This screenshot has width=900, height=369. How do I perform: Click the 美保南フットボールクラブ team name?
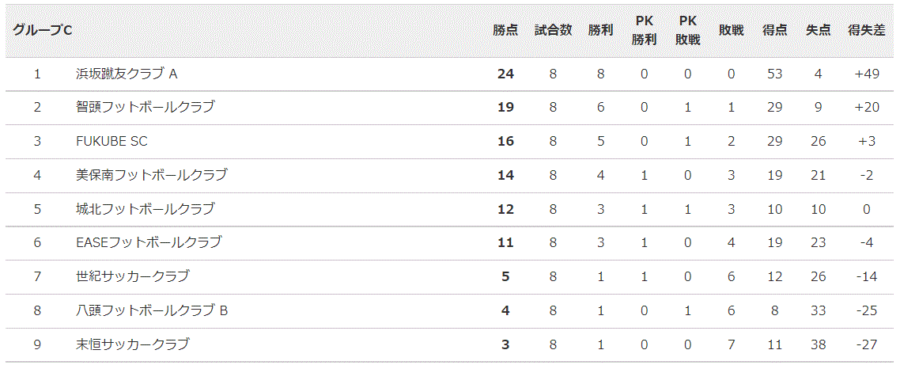(152, 175)
